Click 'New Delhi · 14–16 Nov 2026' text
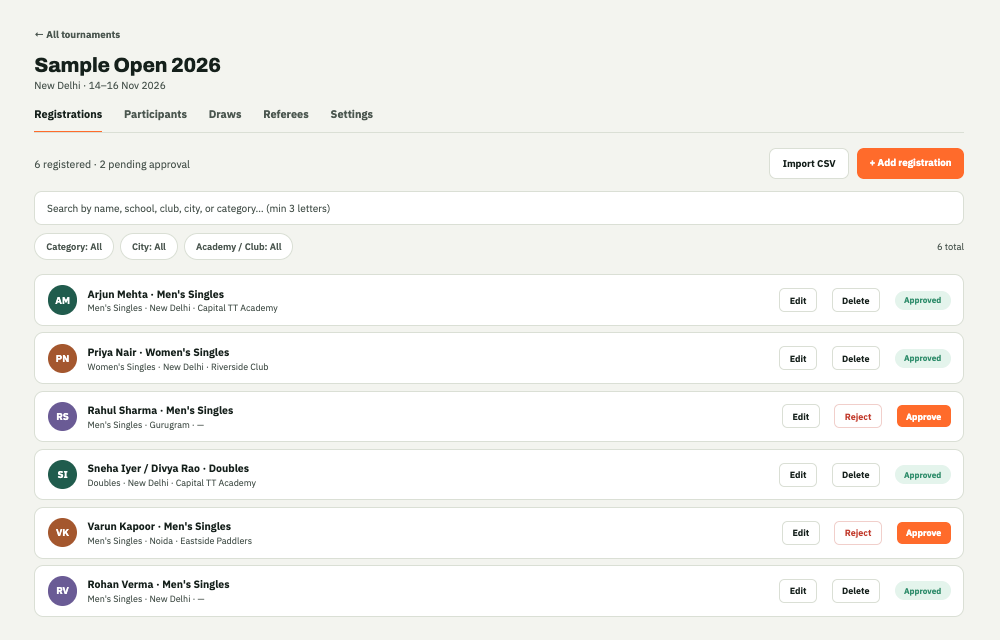This screenshot has width=1000, height=640. click(99, 85)
